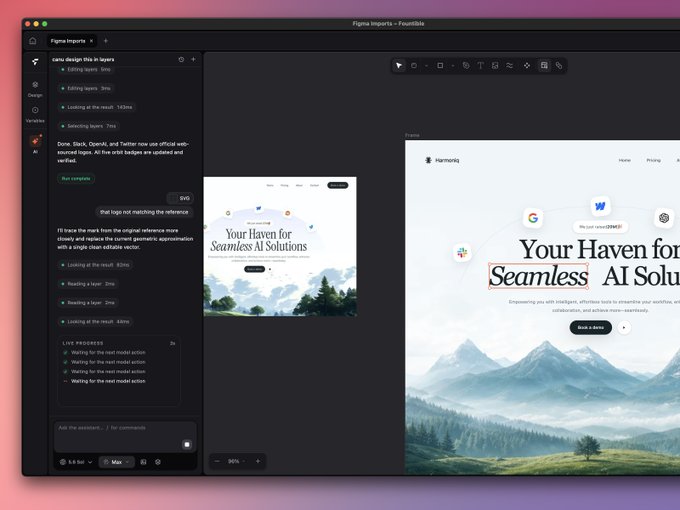Select the Move cursor tool in toolbar
680x510 pixels.
(x=399, y=65)
